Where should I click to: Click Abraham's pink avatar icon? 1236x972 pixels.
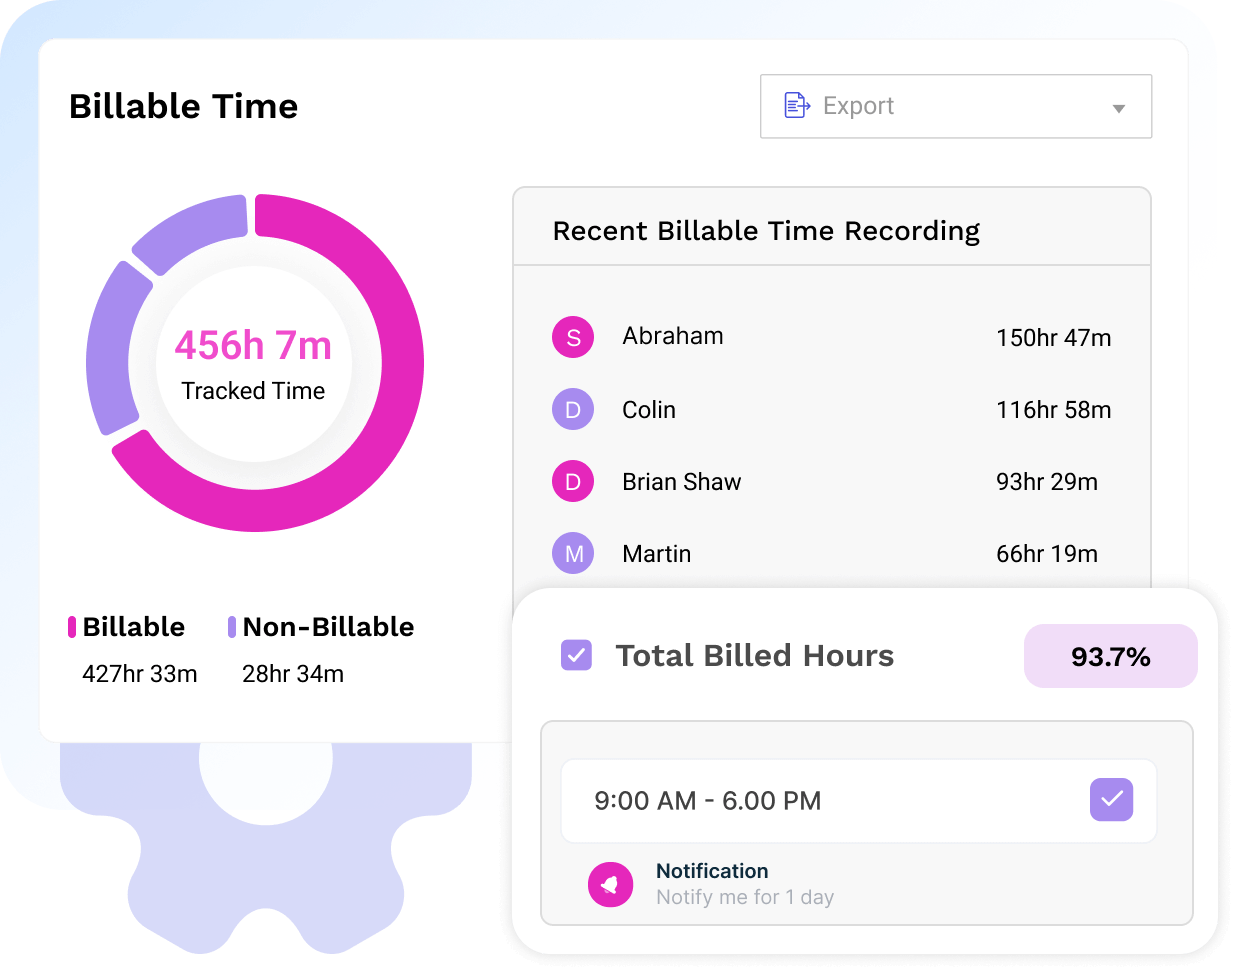click(573, 337)
